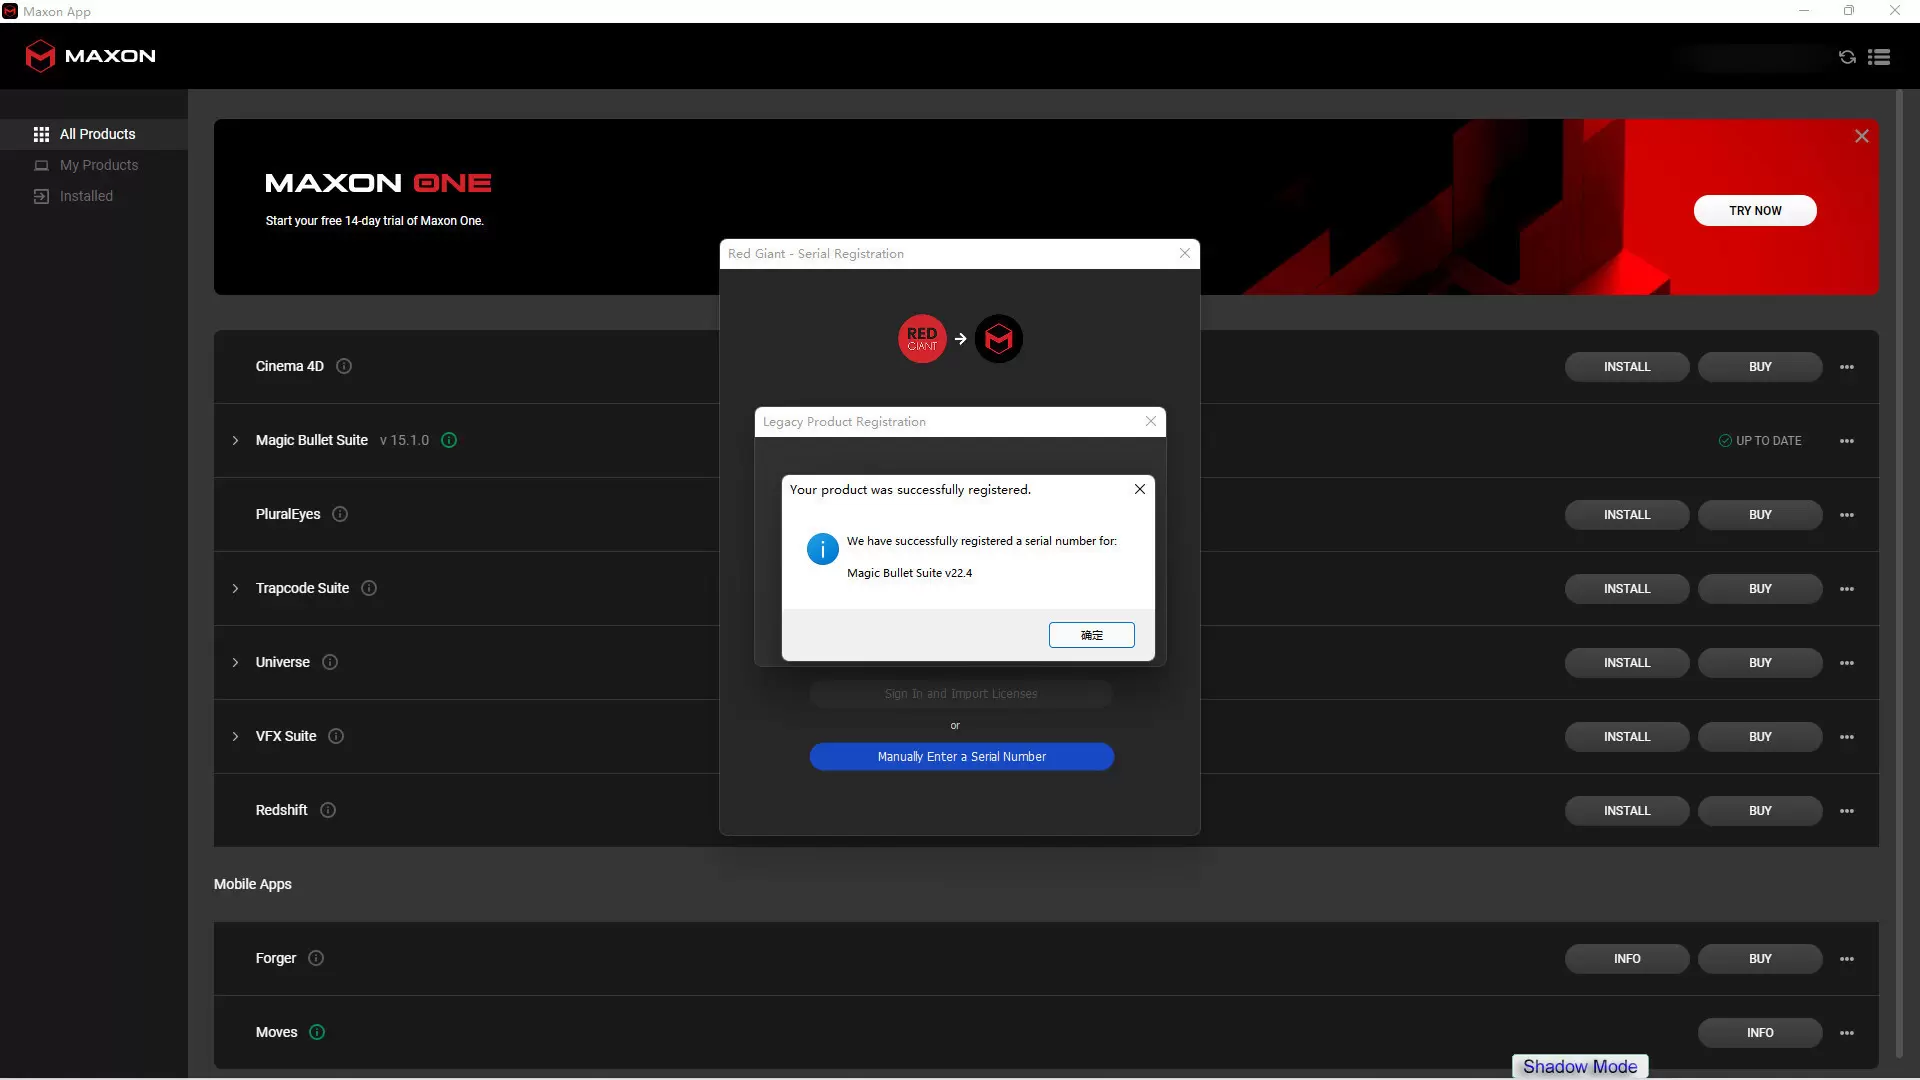
Task: Click Sign In and Import Licenses
Action: [961, 694]
